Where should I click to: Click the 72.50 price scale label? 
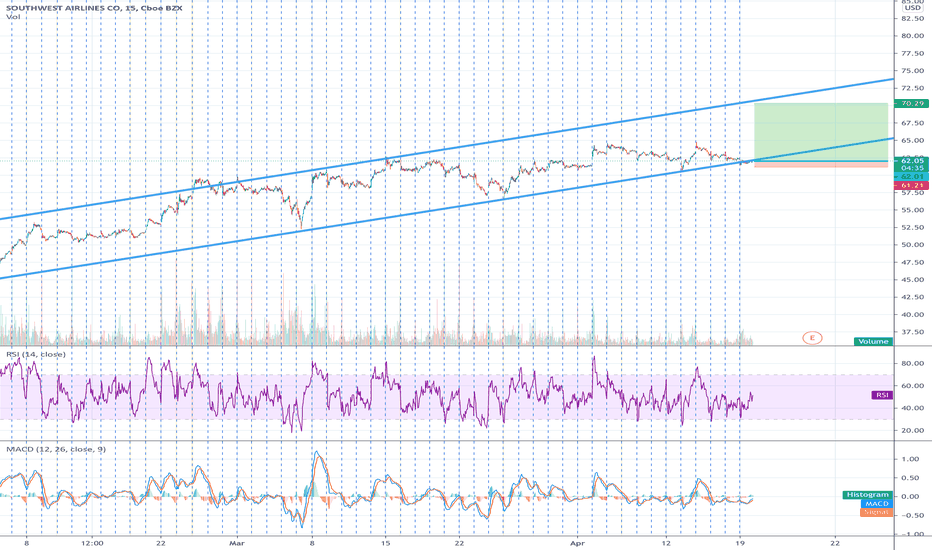tap(912, 88)
